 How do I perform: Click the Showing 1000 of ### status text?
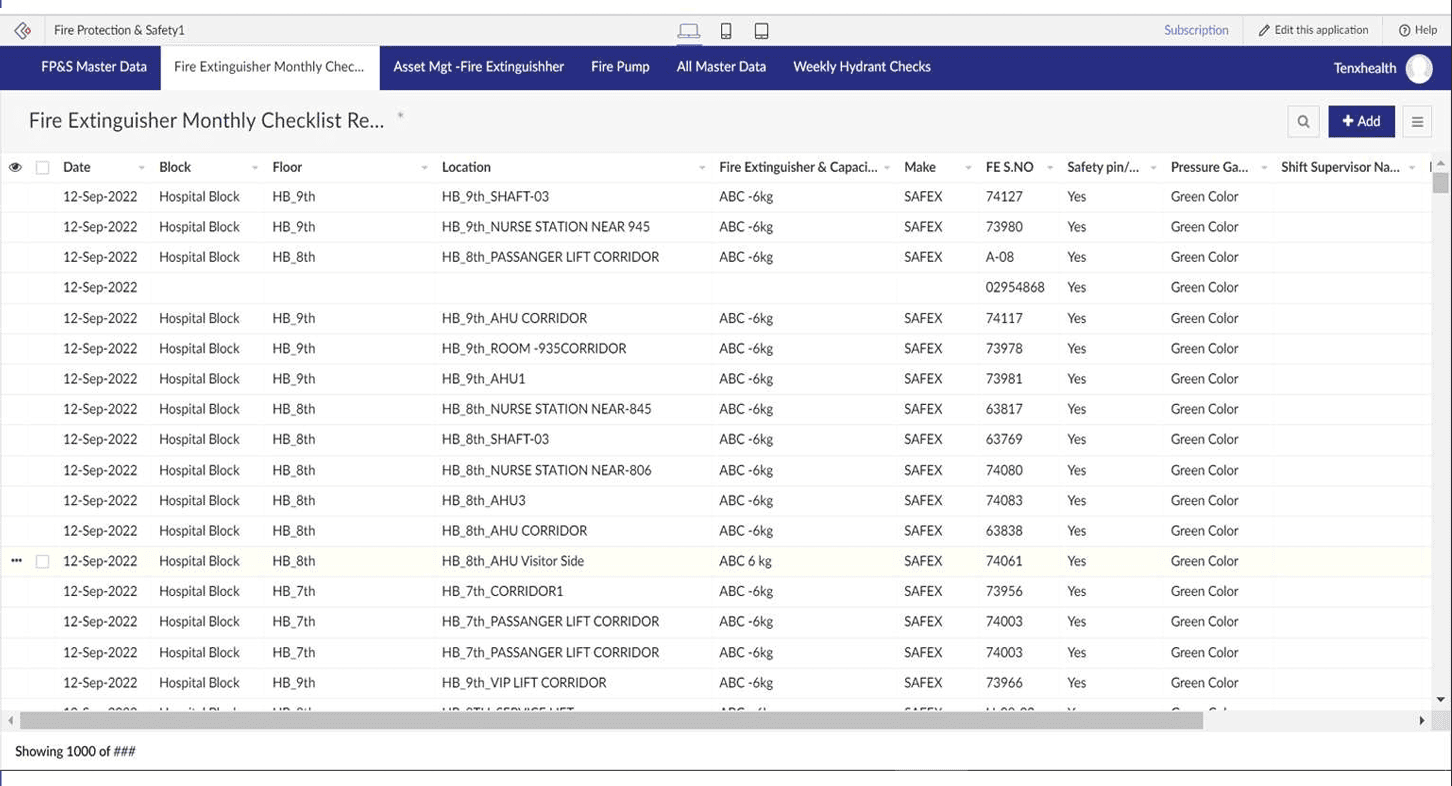tap(75, 751)
